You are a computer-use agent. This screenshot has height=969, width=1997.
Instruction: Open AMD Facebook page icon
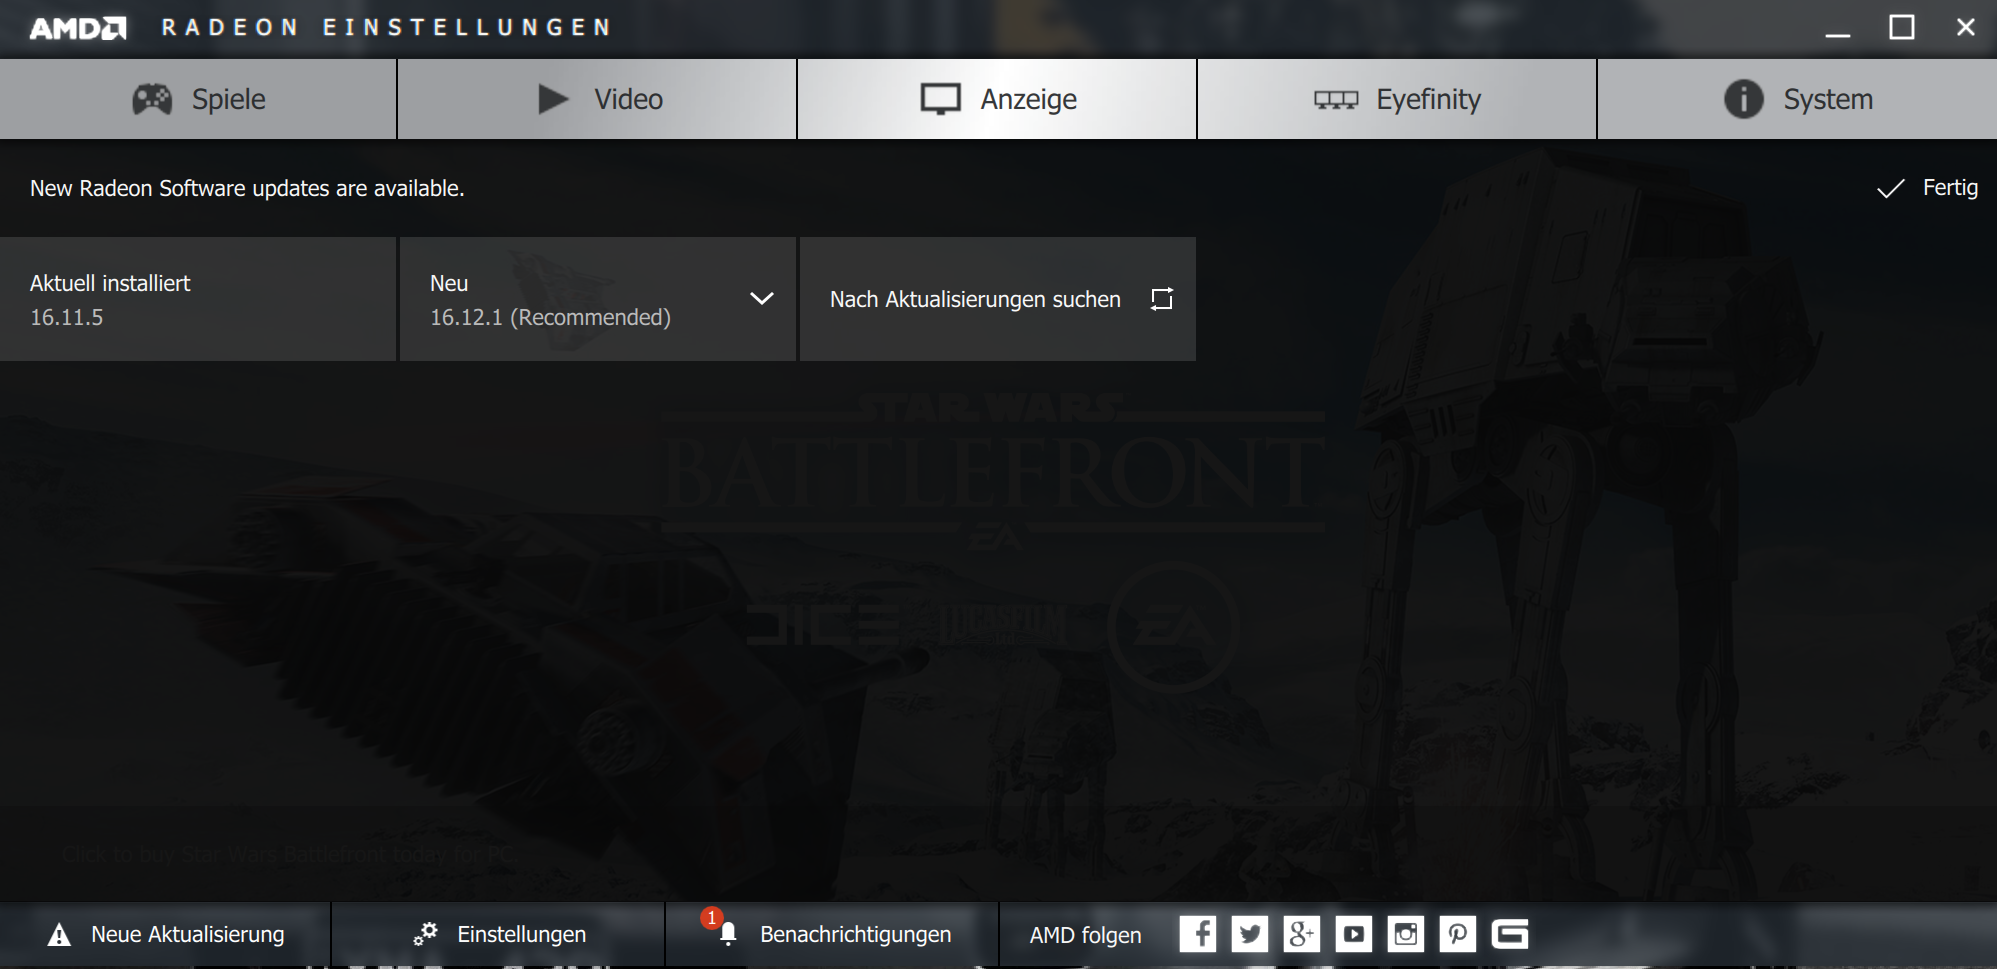tap(1198, 934)
